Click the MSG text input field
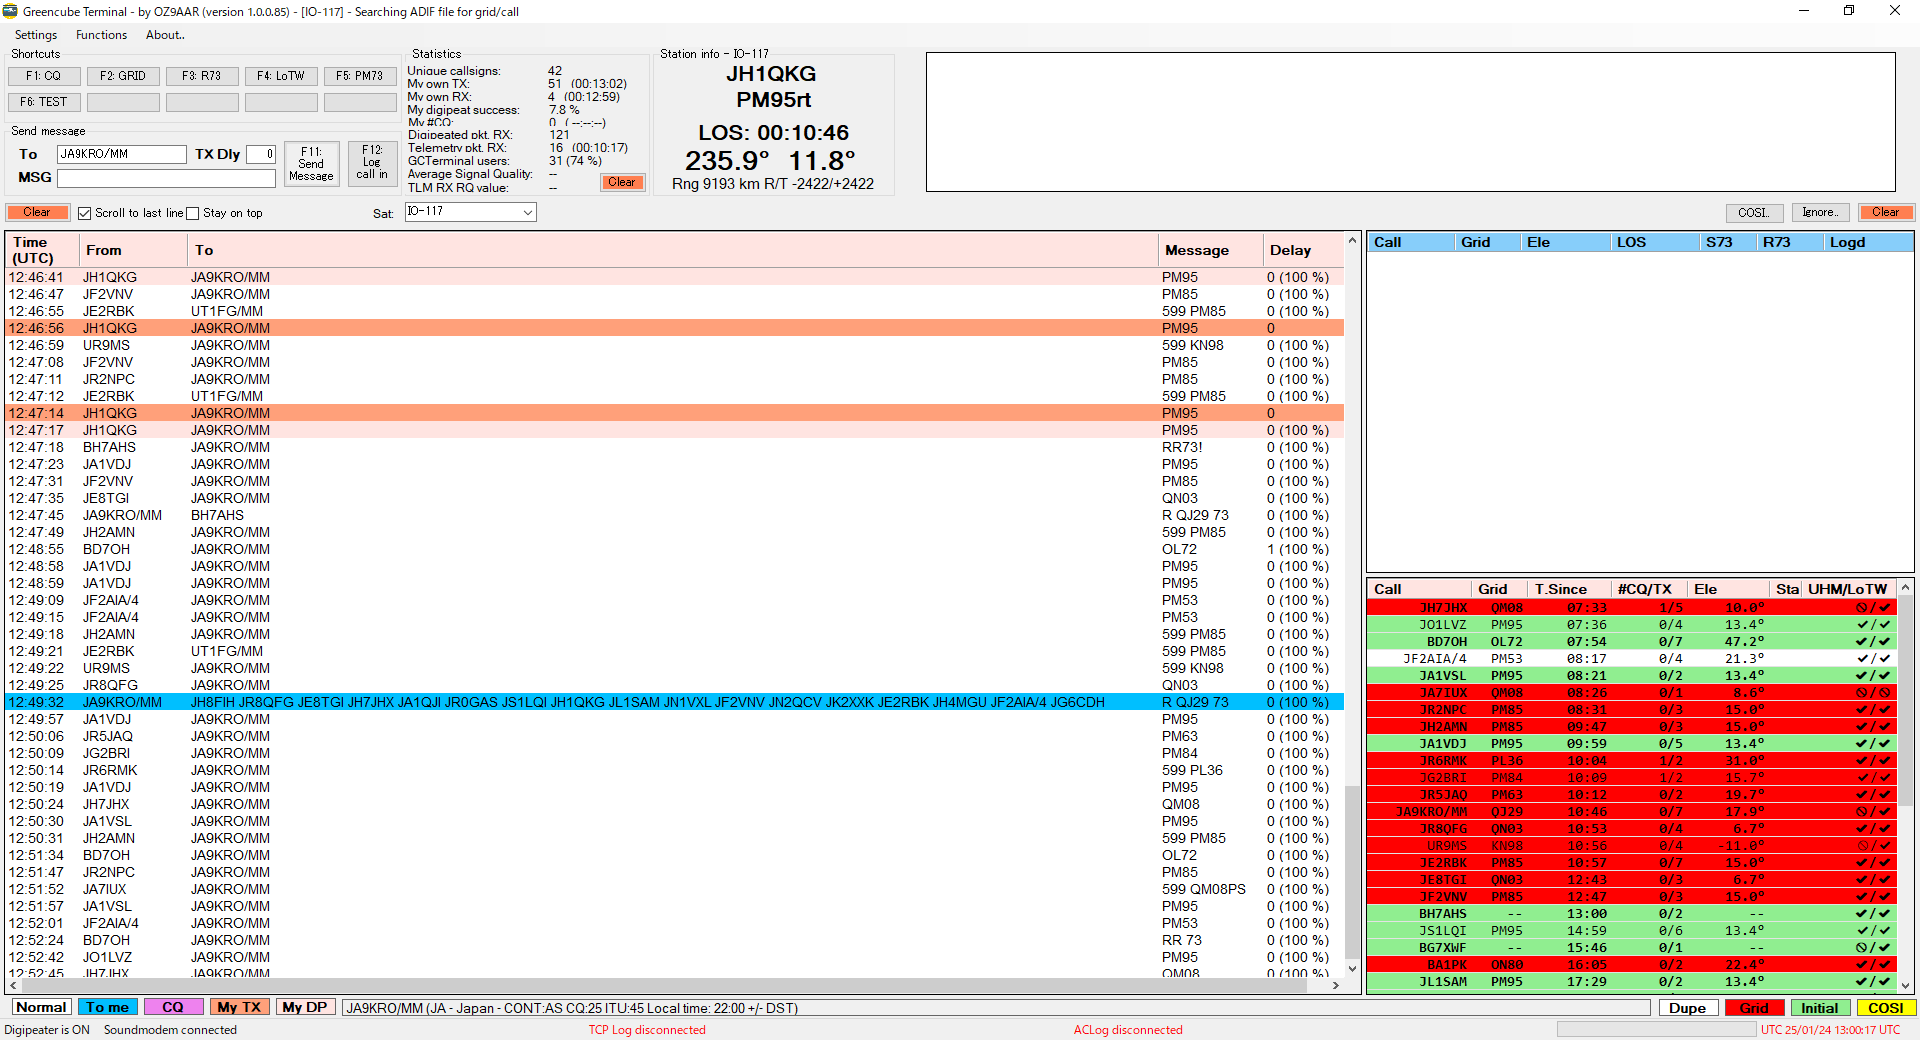Viewport: 1920px width, 1040px height. (x=166, y=178)
